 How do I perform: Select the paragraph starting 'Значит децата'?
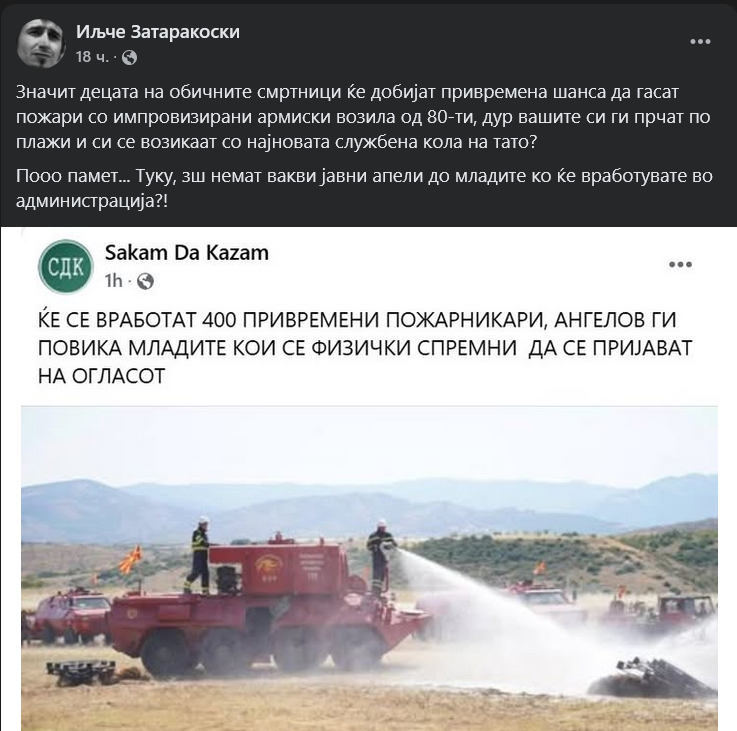(363, 117)
